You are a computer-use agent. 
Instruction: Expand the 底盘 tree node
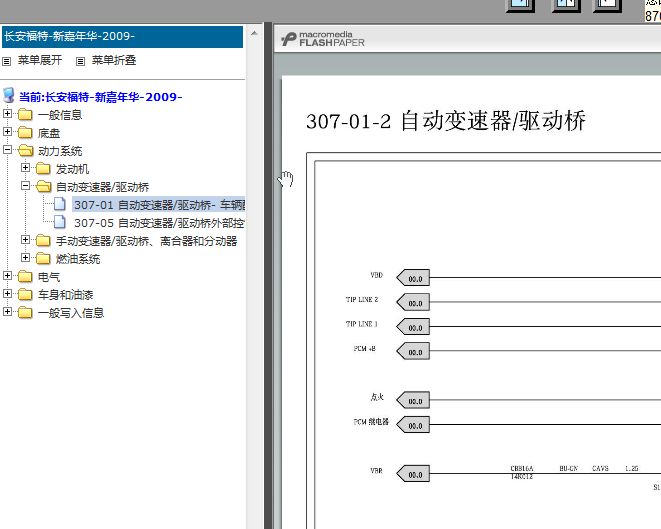coord(7,132)
